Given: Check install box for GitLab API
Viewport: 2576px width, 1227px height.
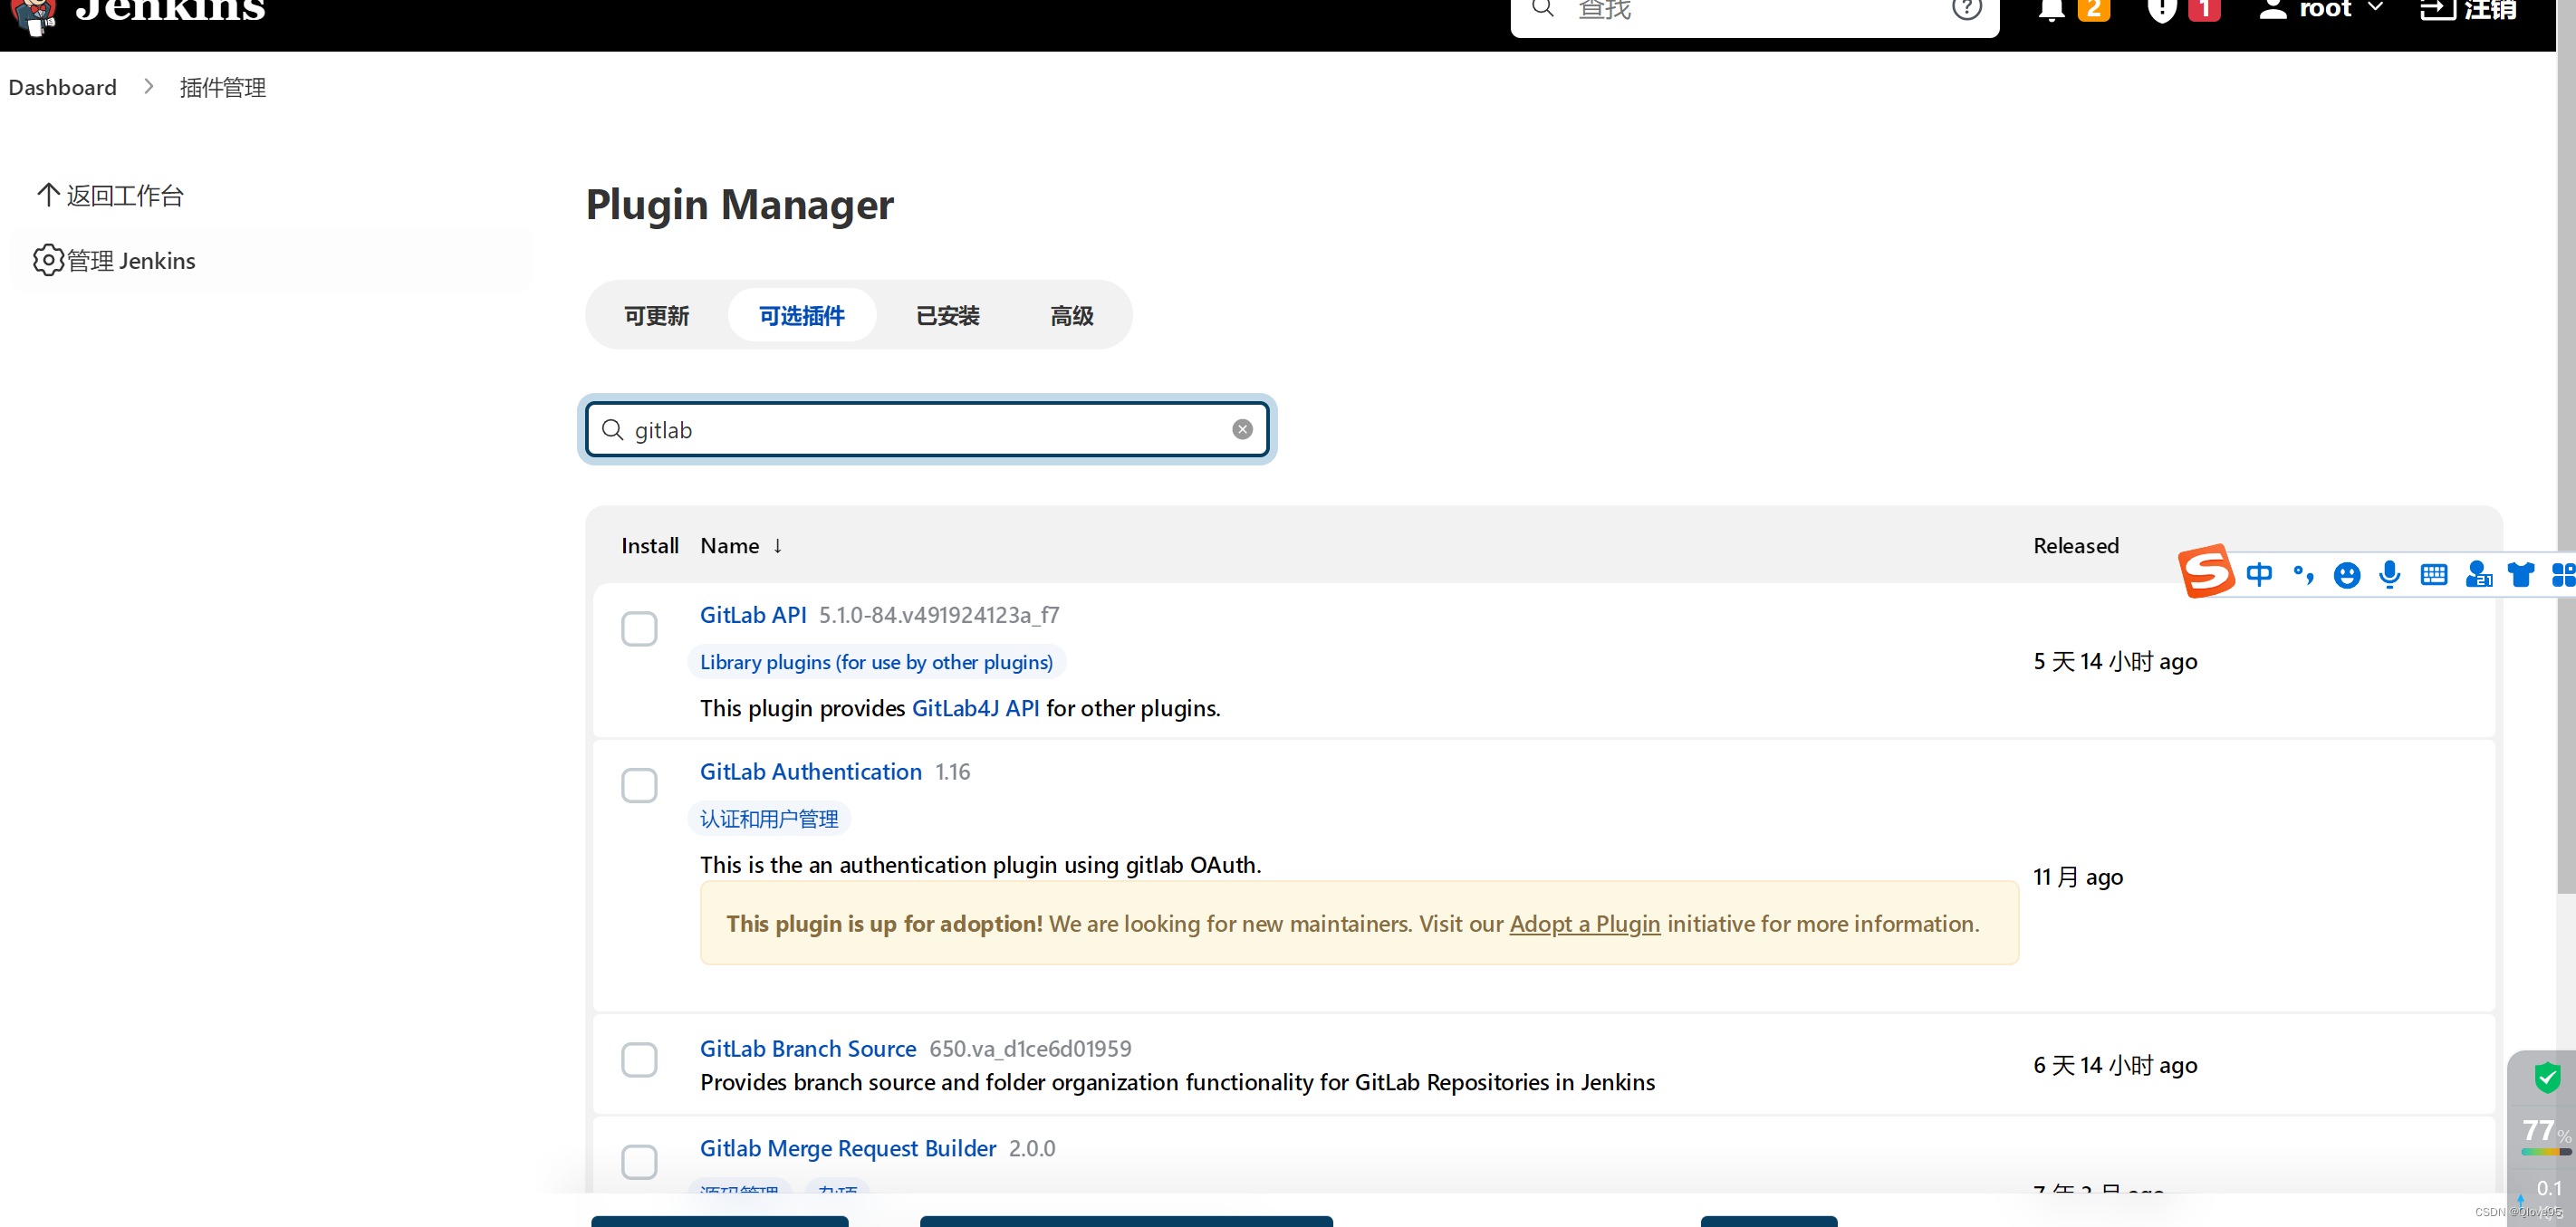Looking at the screenshot, I should click(x=639, y=628).
